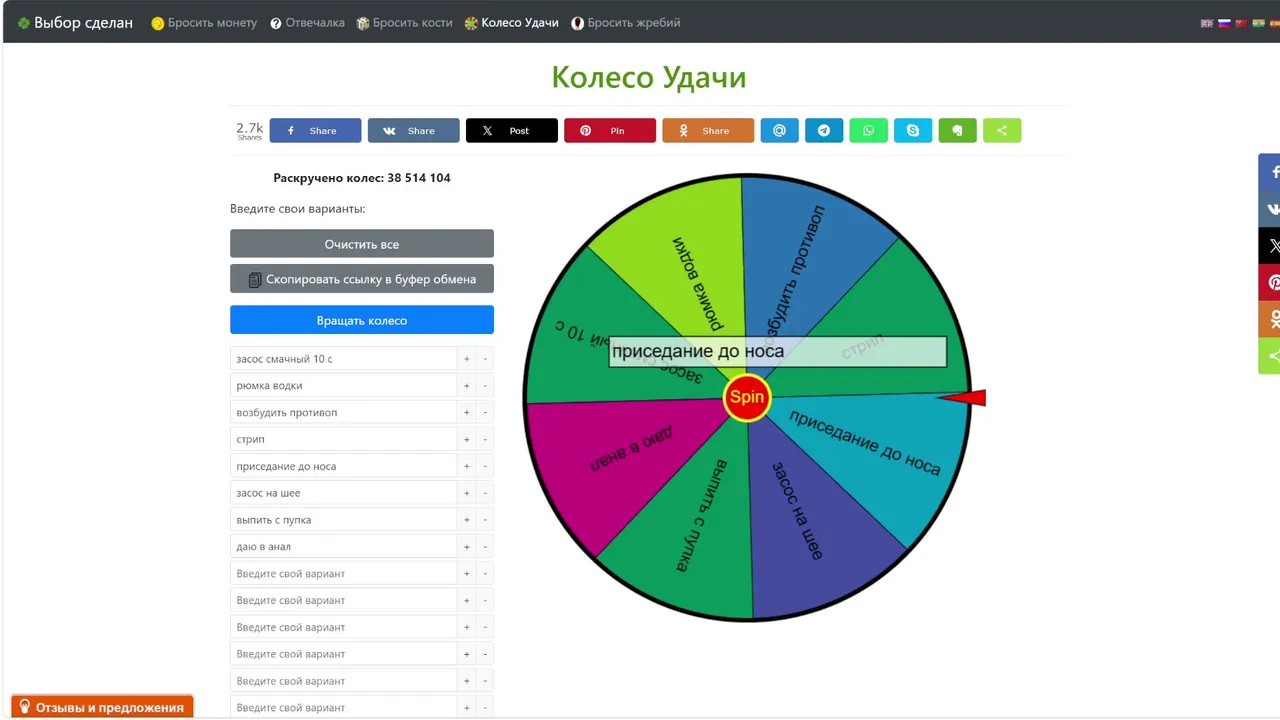This screenshot has width=1280, height=720.
Task: Spin using the blue Вращать колесо button
Action: tap(362, 320)
